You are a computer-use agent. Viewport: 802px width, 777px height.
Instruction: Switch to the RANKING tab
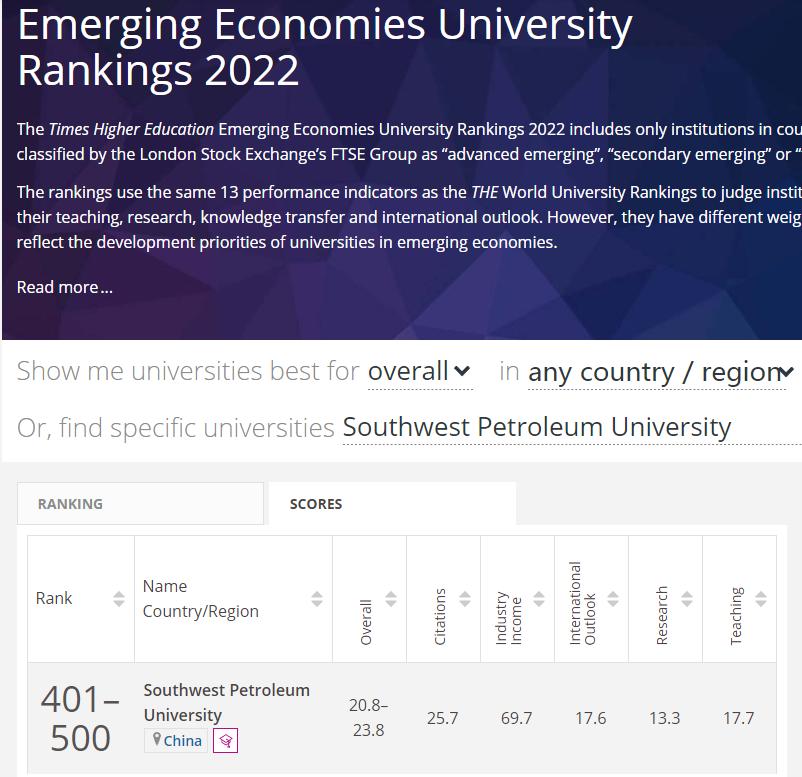(x=70, y=504)
